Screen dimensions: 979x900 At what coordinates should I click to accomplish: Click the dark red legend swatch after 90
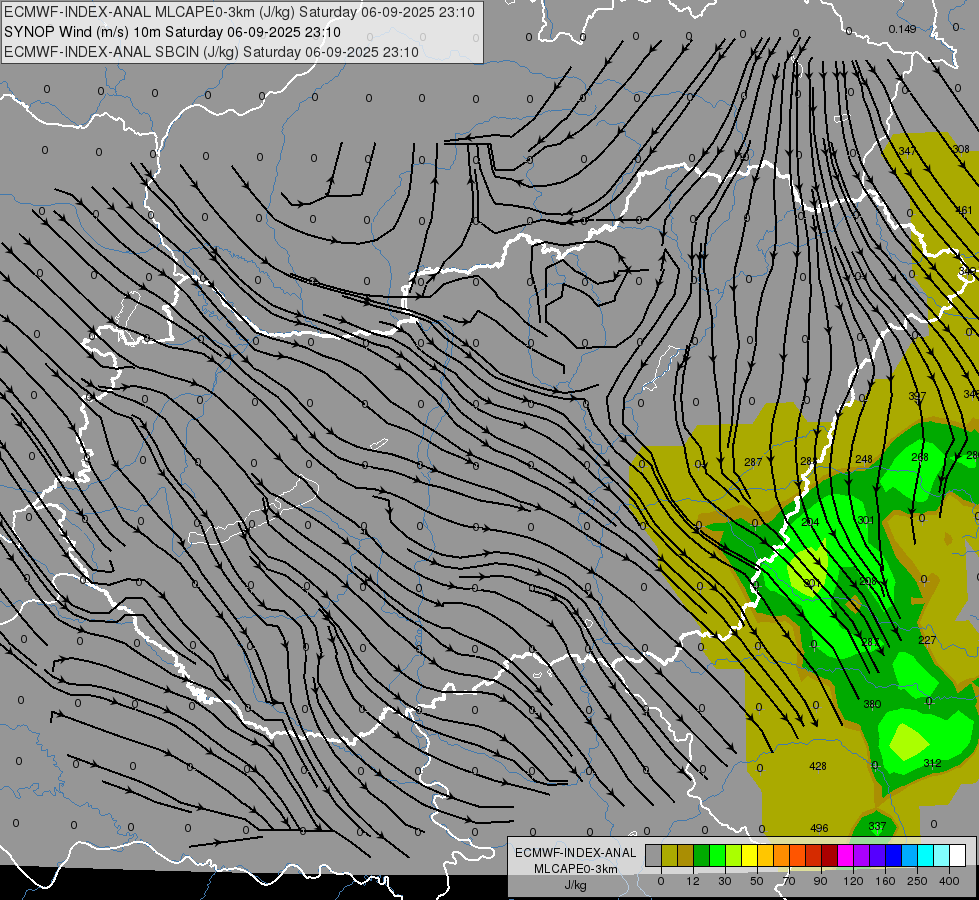coord(830,855)
